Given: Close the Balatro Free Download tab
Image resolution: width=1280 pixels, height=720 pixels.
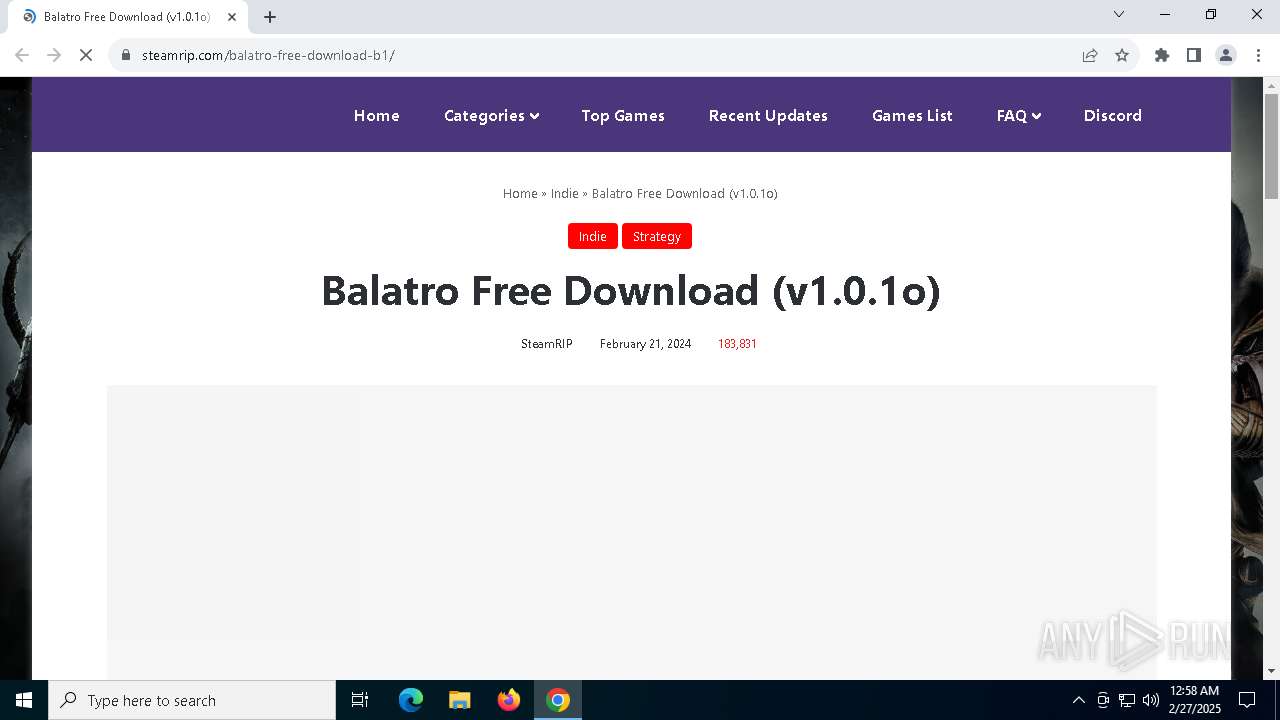Looking at the screenshot, I should pyautogui.click(x=232, y=16).
